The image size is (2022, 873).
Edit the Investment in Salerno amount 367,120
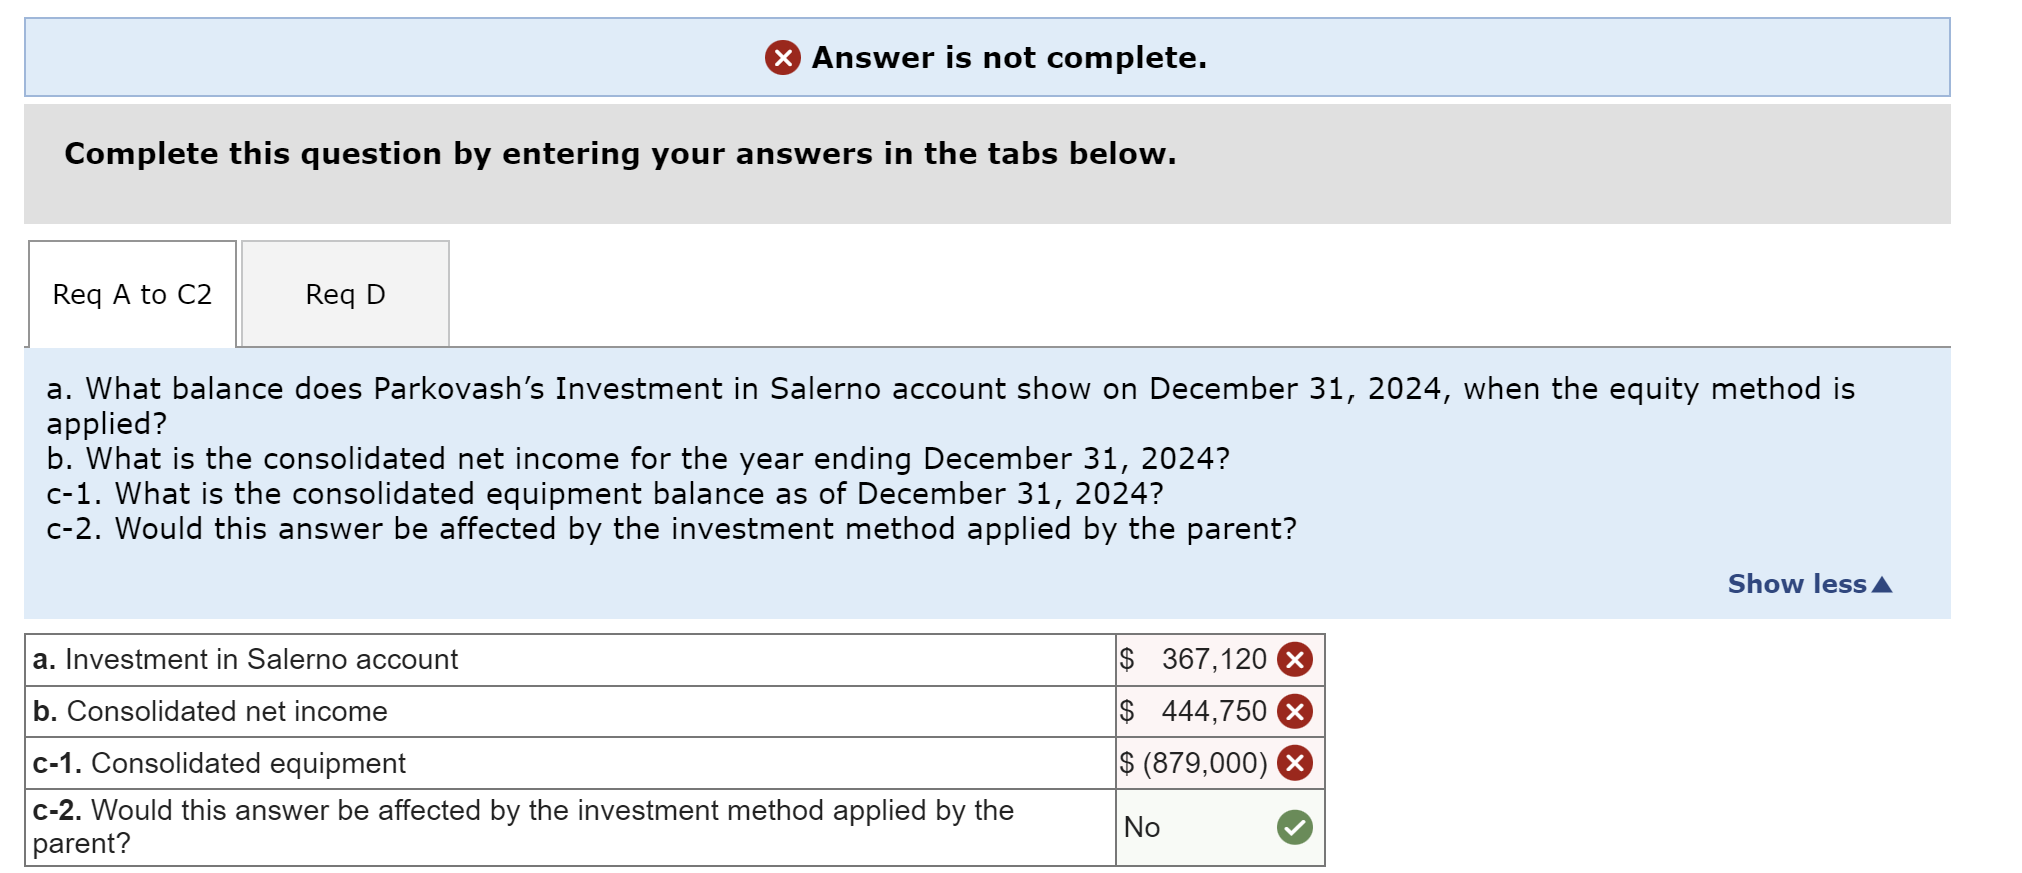[1213, 660]
